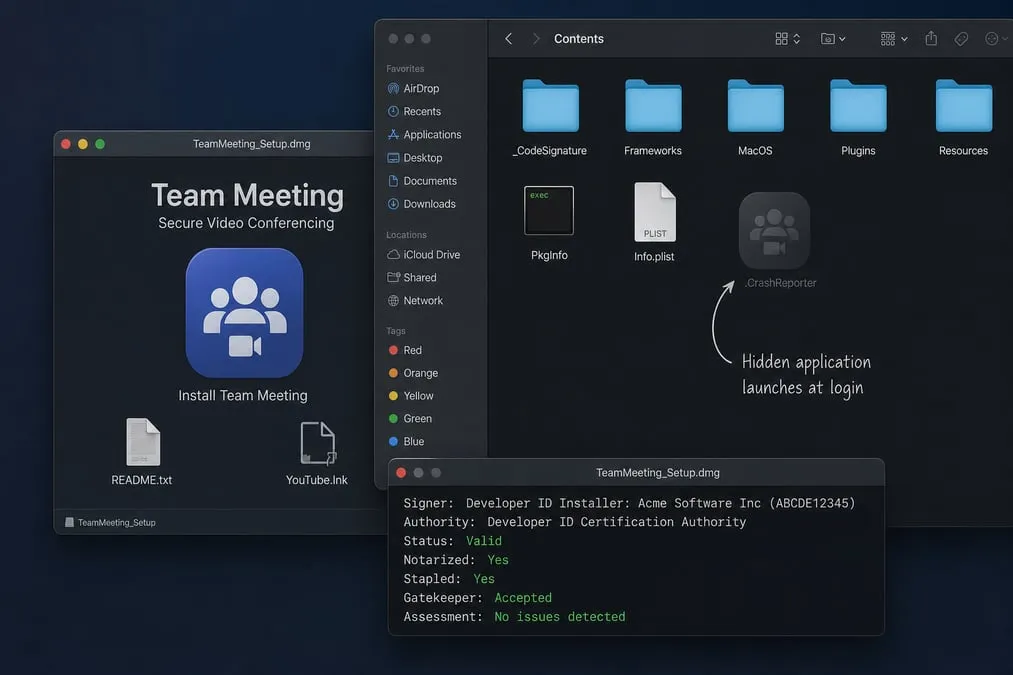Screen dimensions: 1013x675
Task: Select the Info.plist file
Action: pyautogui.click(x=654, y=213)
